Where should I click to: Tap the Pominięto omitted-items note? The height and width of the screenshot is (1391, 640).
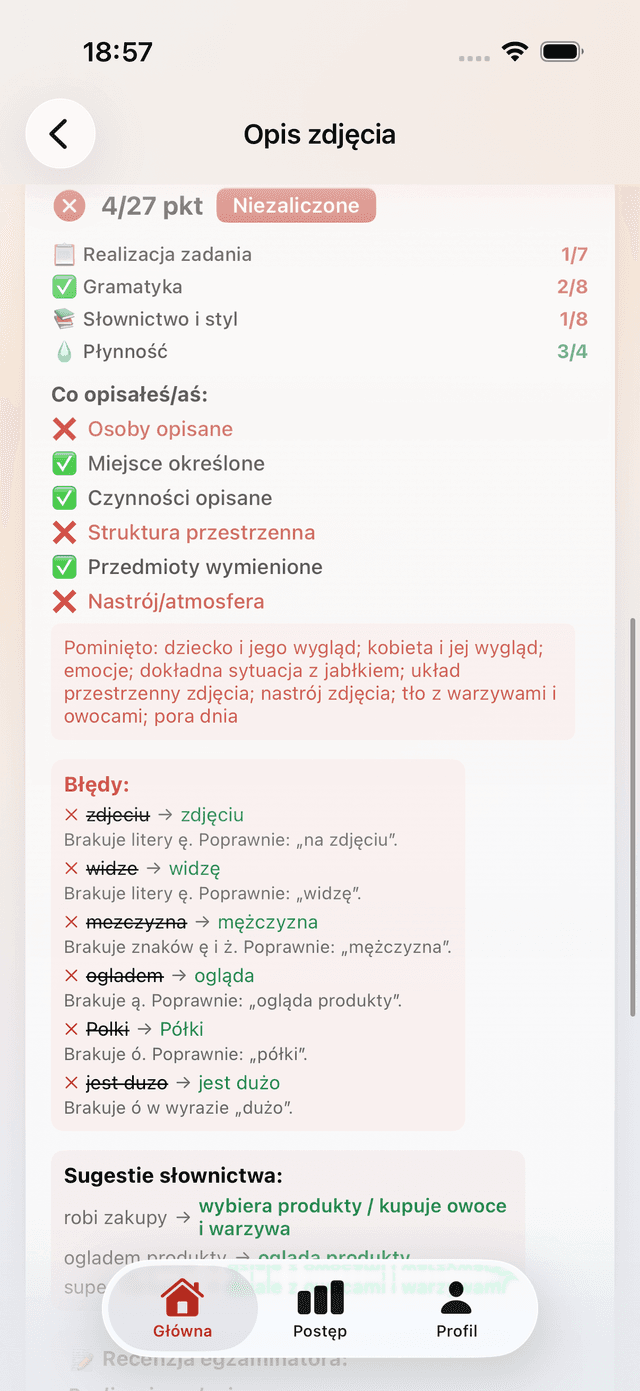312,682
